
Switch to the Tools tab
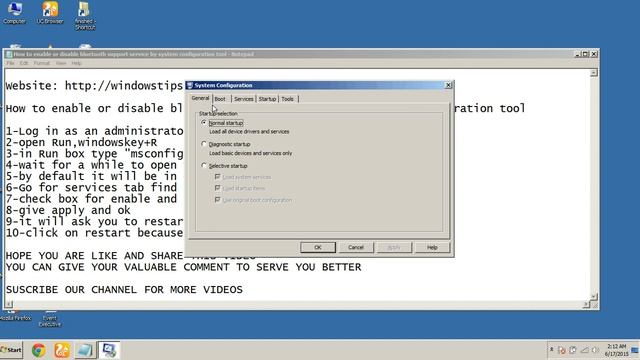pyautogui.click(x=287, y=99)
